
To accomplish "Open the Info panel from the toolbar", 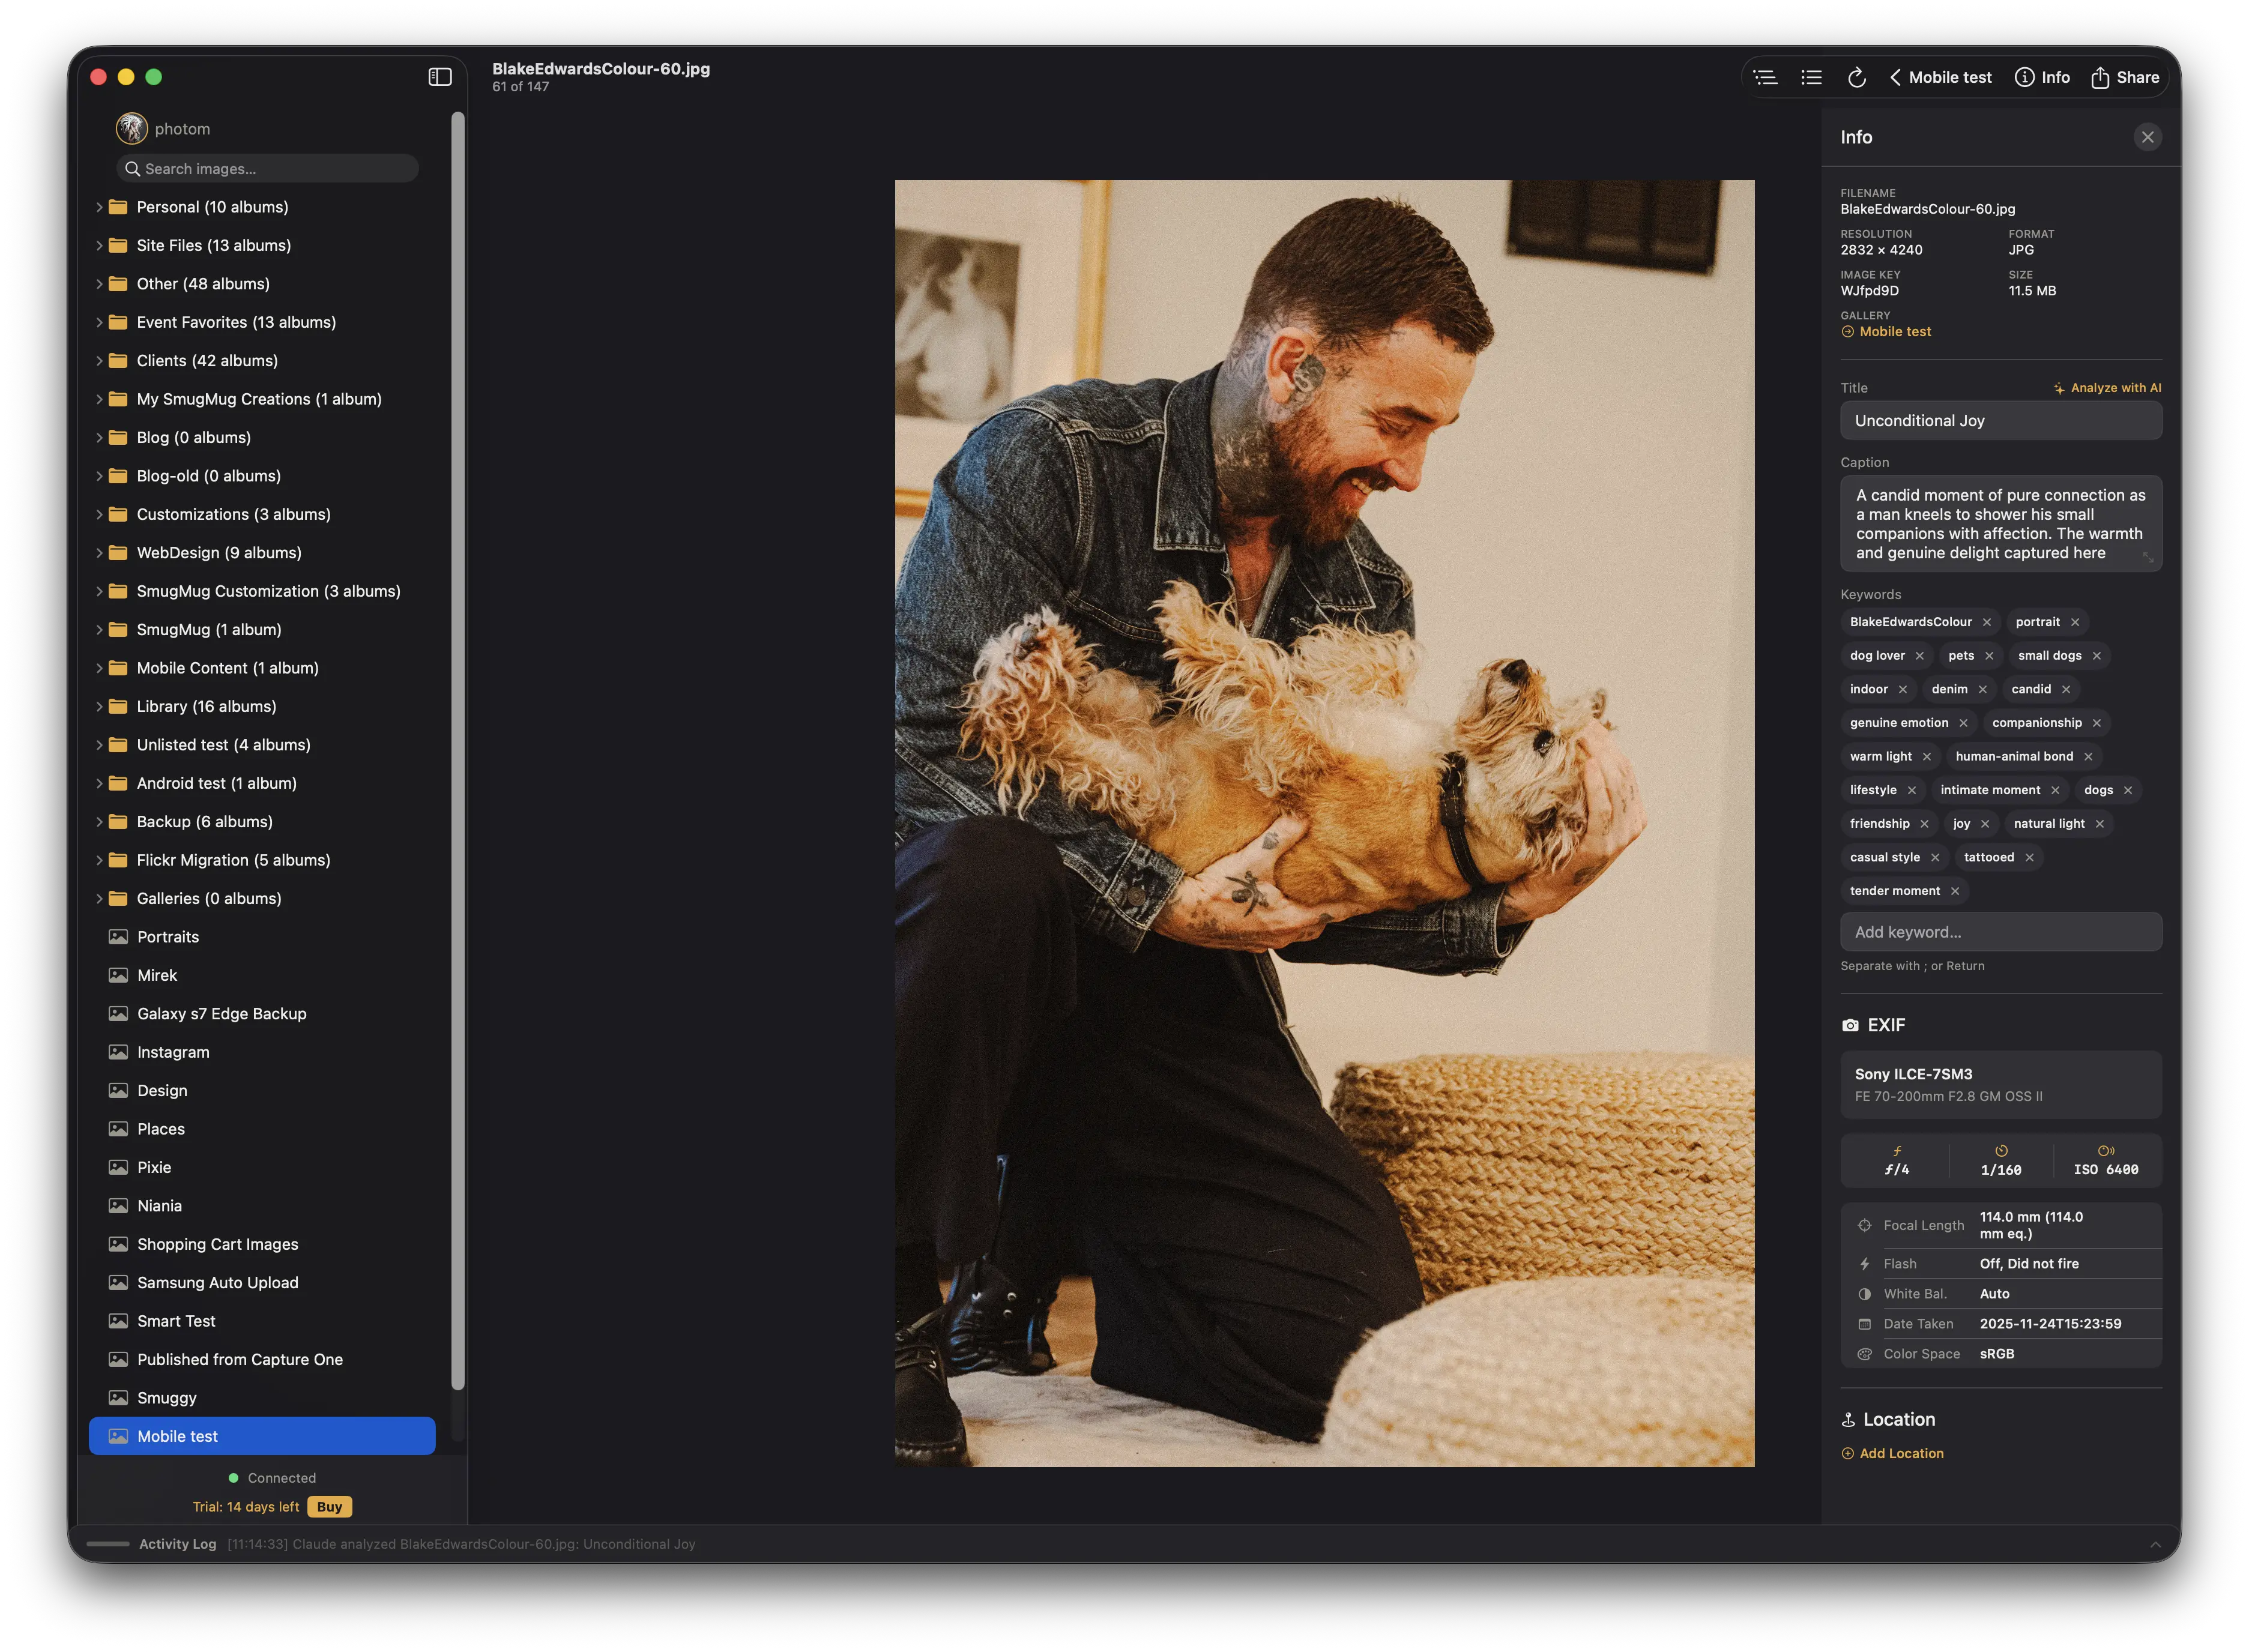I will click(2042, 77).
